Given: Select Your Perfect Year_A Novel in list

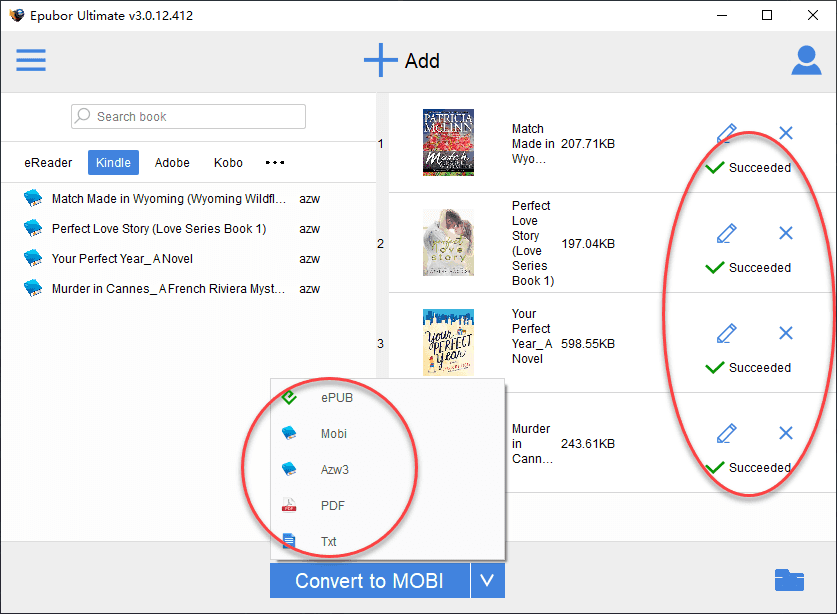Looking at the screenshot, I should pyautogui.click(x=122, y=258).
